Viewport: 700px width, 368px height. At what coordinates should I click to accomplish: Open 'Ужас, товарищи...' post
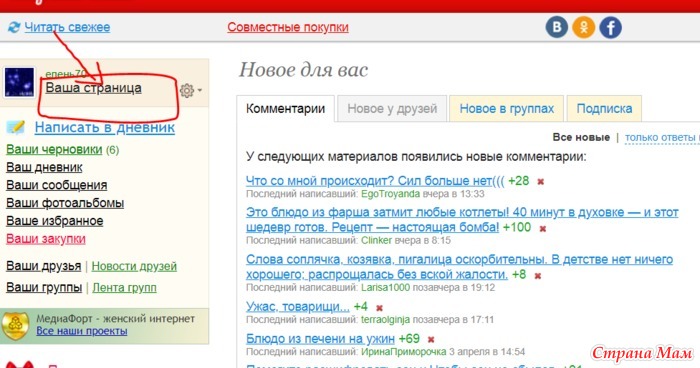click(298, 307)
